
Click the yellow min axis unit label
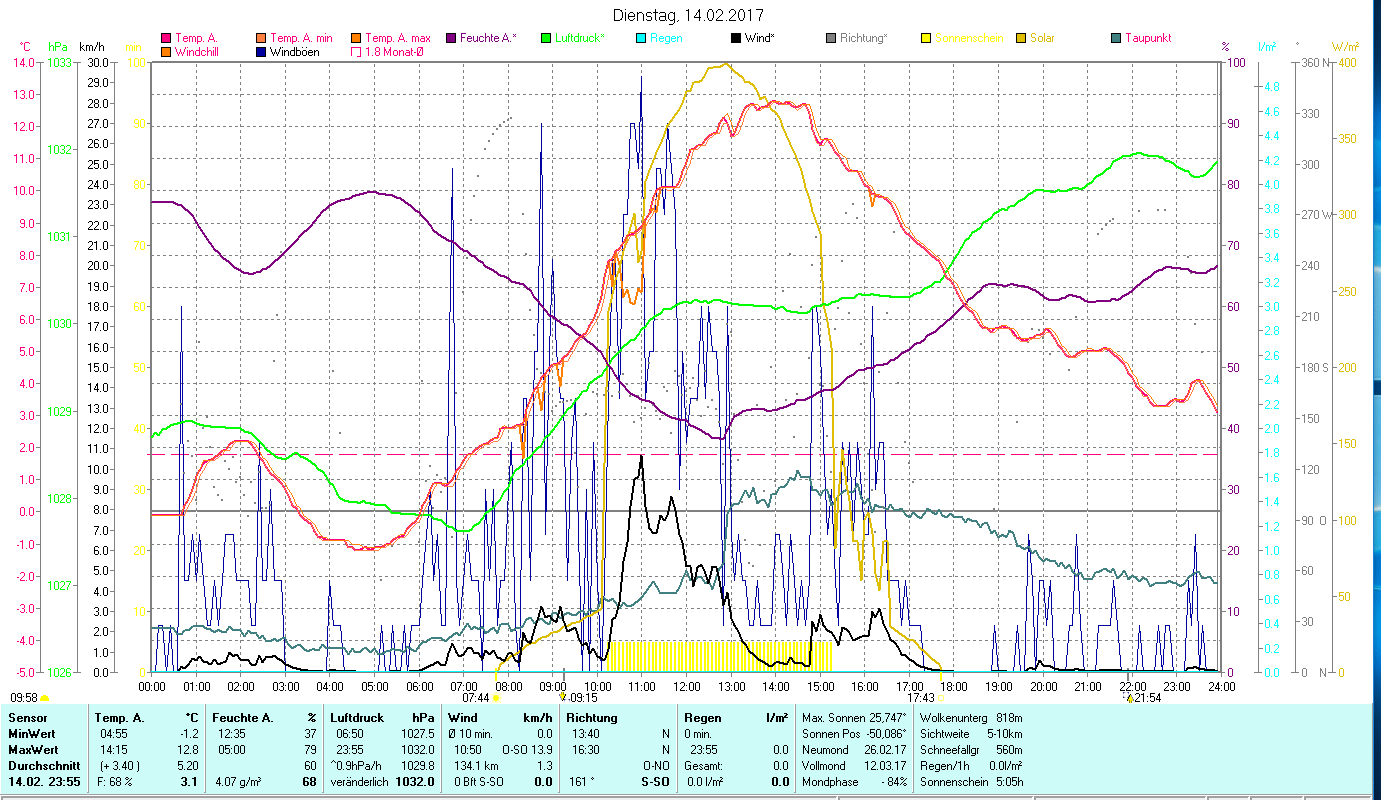[132, 47]
